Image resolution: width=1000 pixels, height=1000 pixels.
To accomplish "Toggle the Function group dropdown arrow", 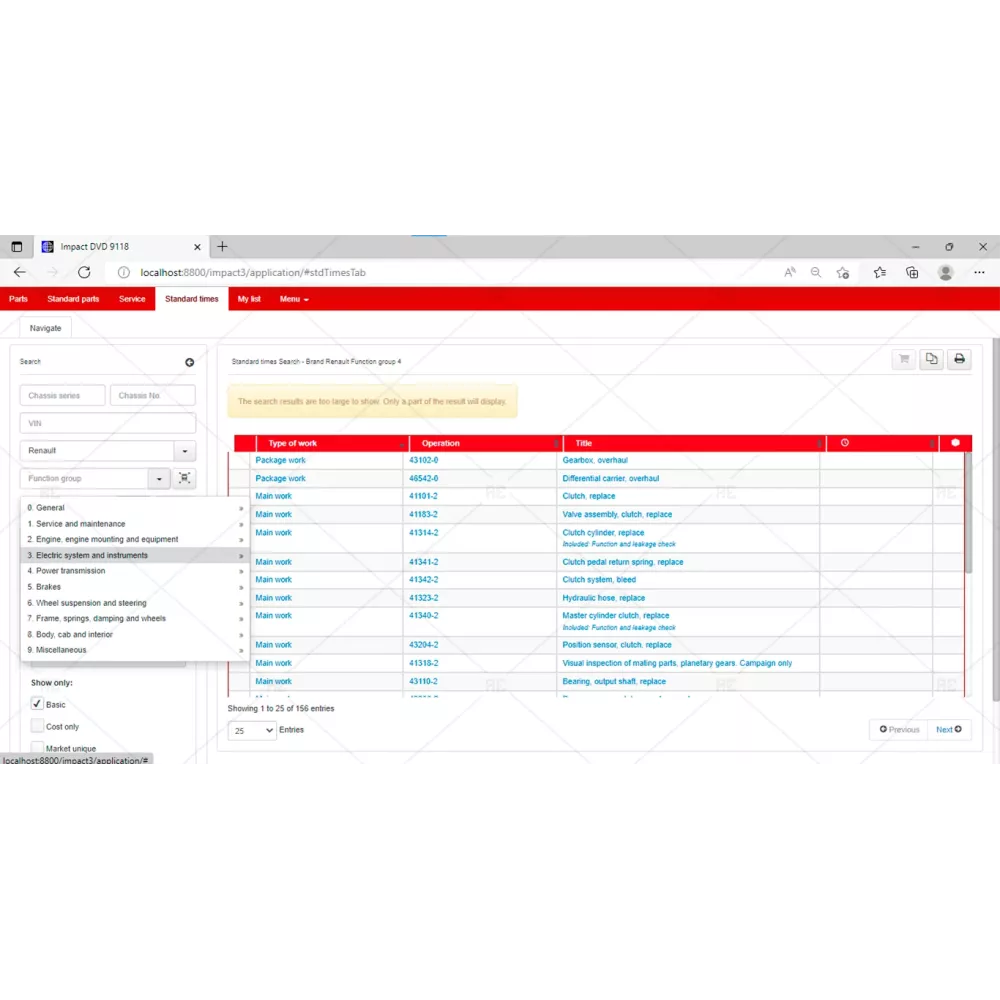I will click(159, 479).
